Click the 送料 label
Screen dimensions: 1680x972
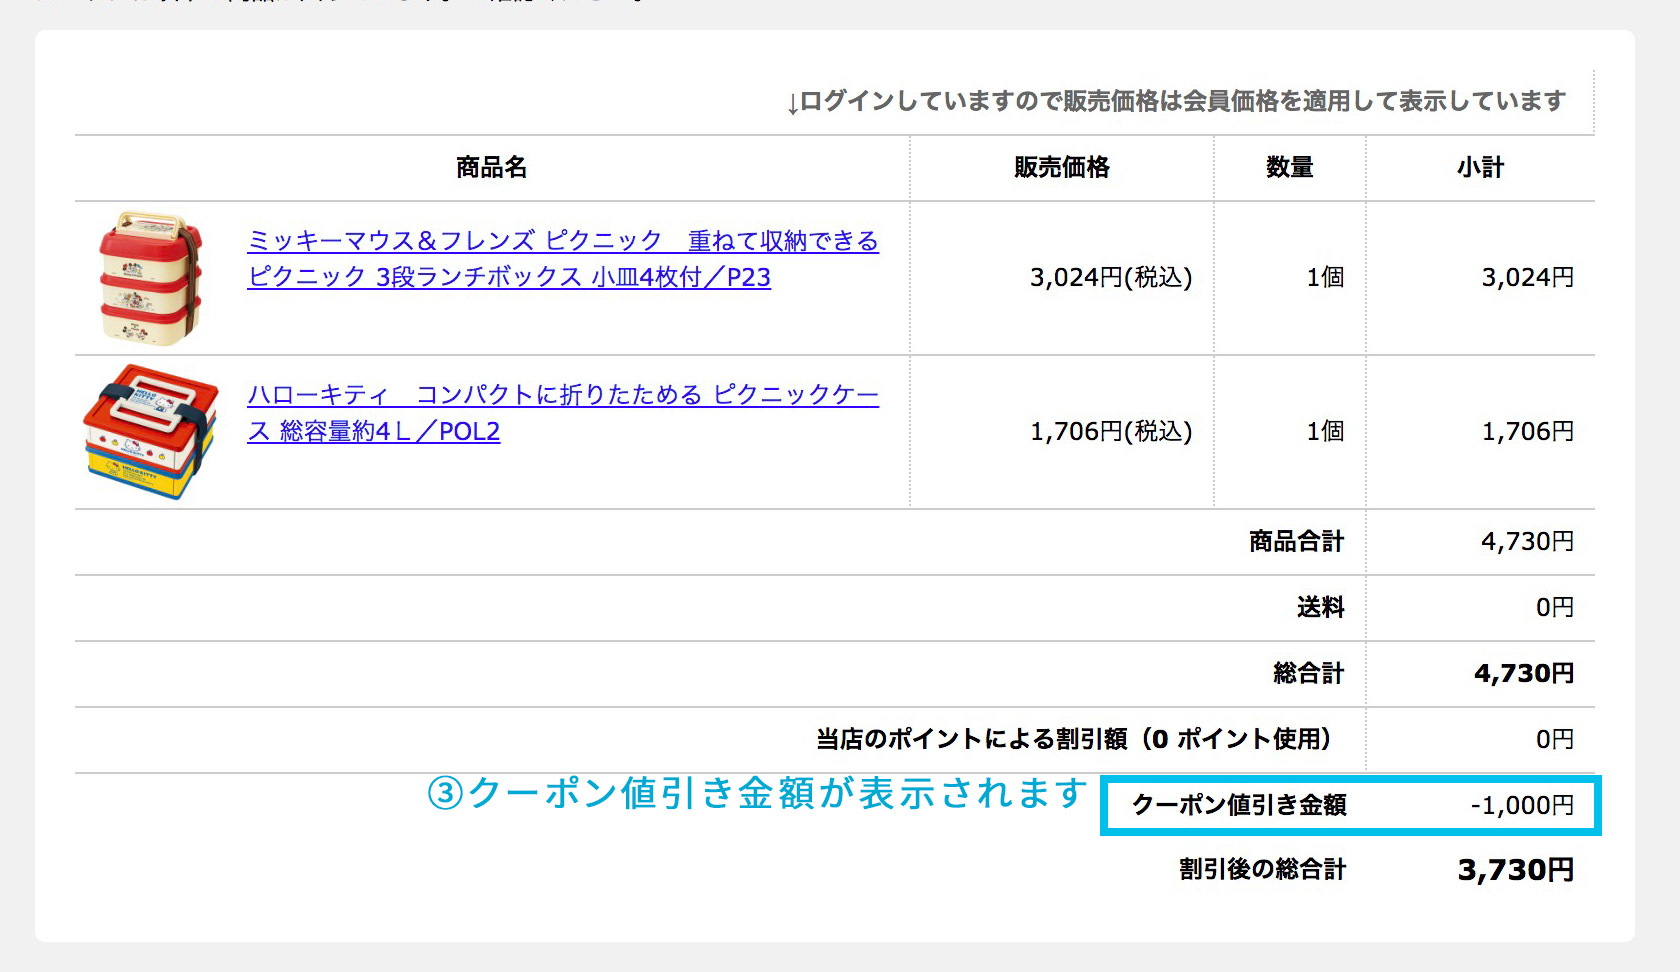(x=1320, y=607)
